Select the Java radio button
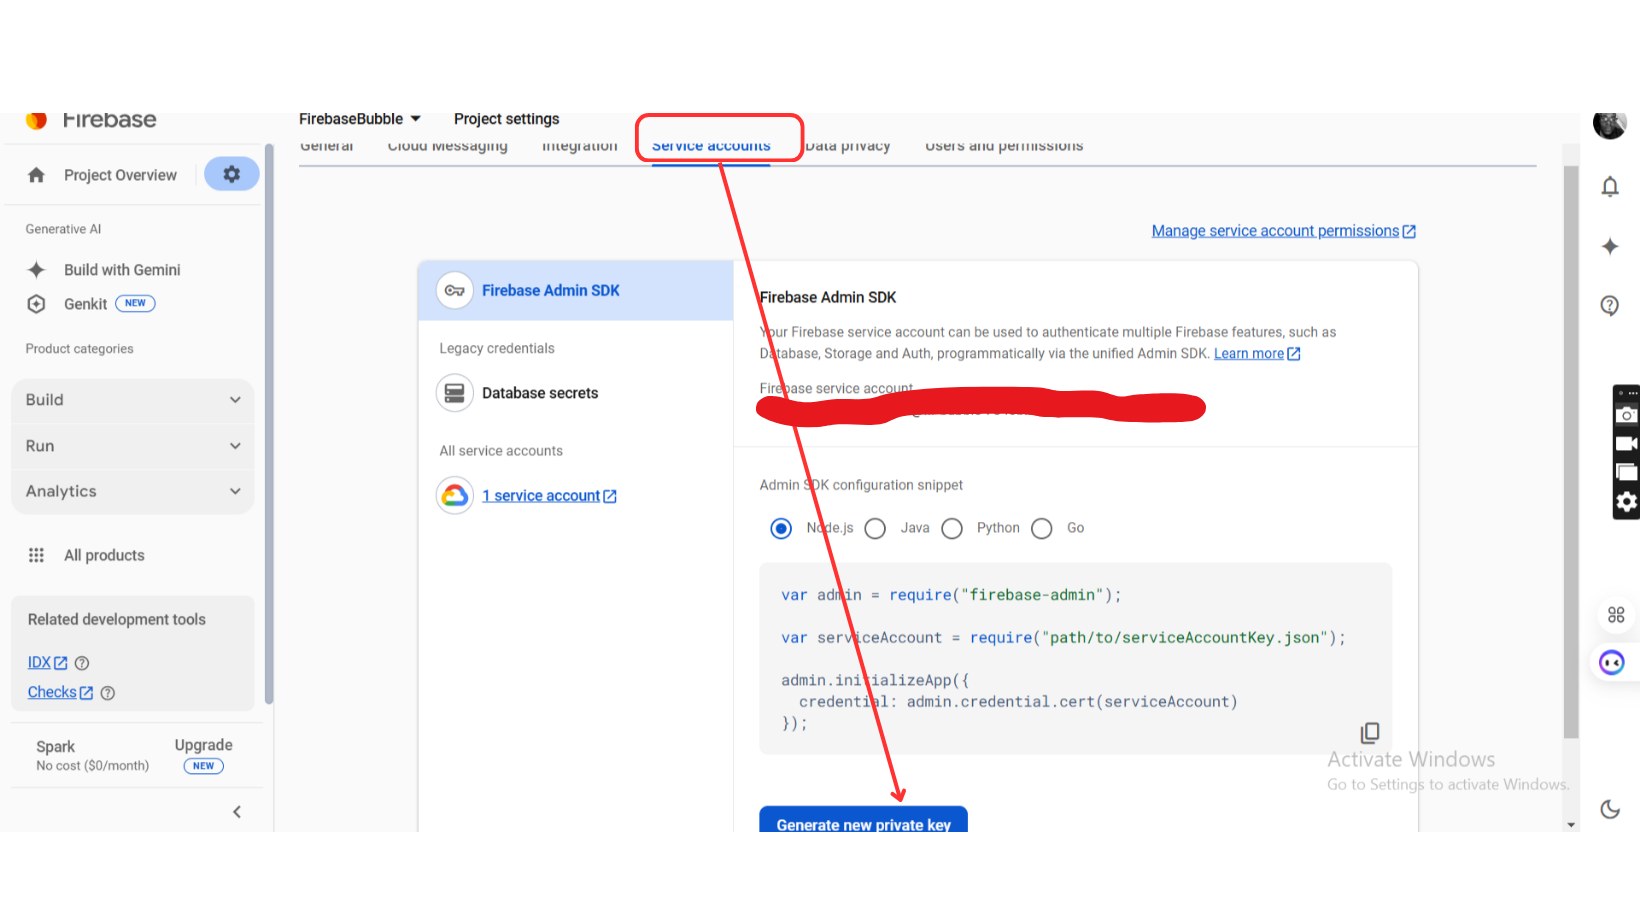Image resolution: width=1640 pixels, height=924 pixels. point(875,529)
